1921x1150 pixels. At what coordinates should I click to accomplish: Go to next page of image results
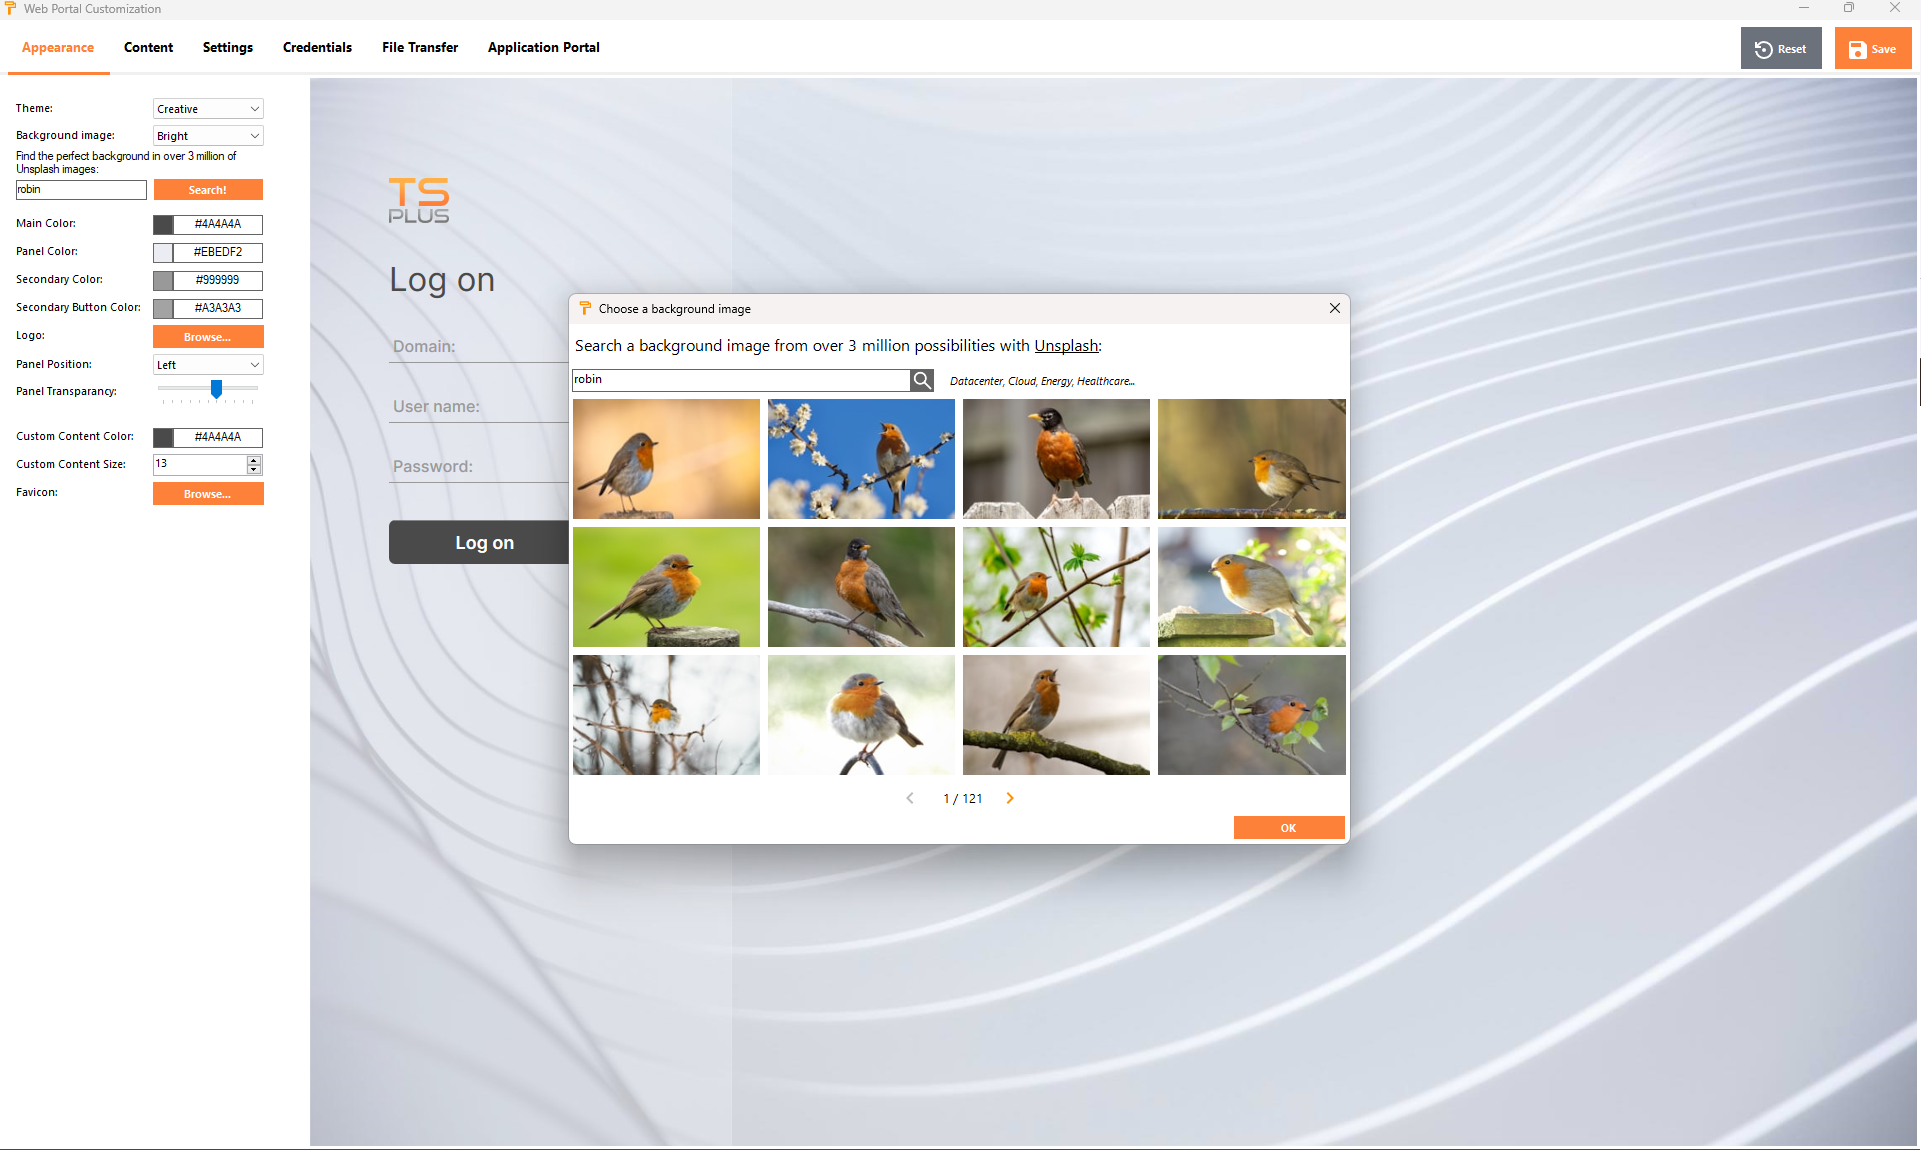point(1010,798)
